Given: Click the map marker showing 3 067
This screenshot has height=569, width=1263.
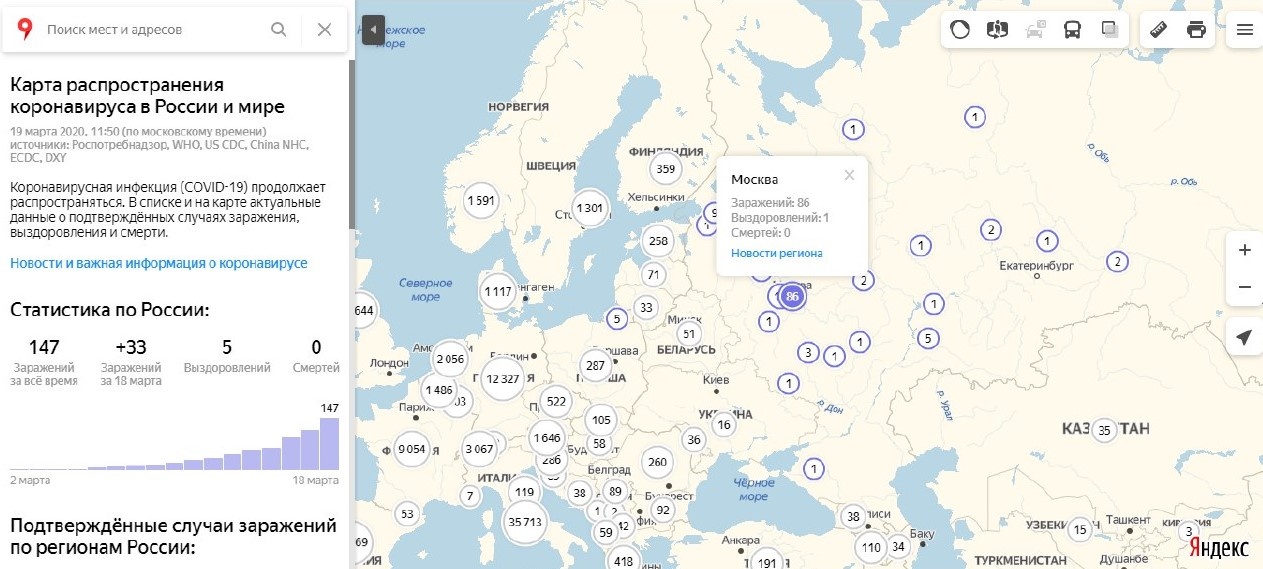Looking at the screenshot, I should tap(480, 449).
